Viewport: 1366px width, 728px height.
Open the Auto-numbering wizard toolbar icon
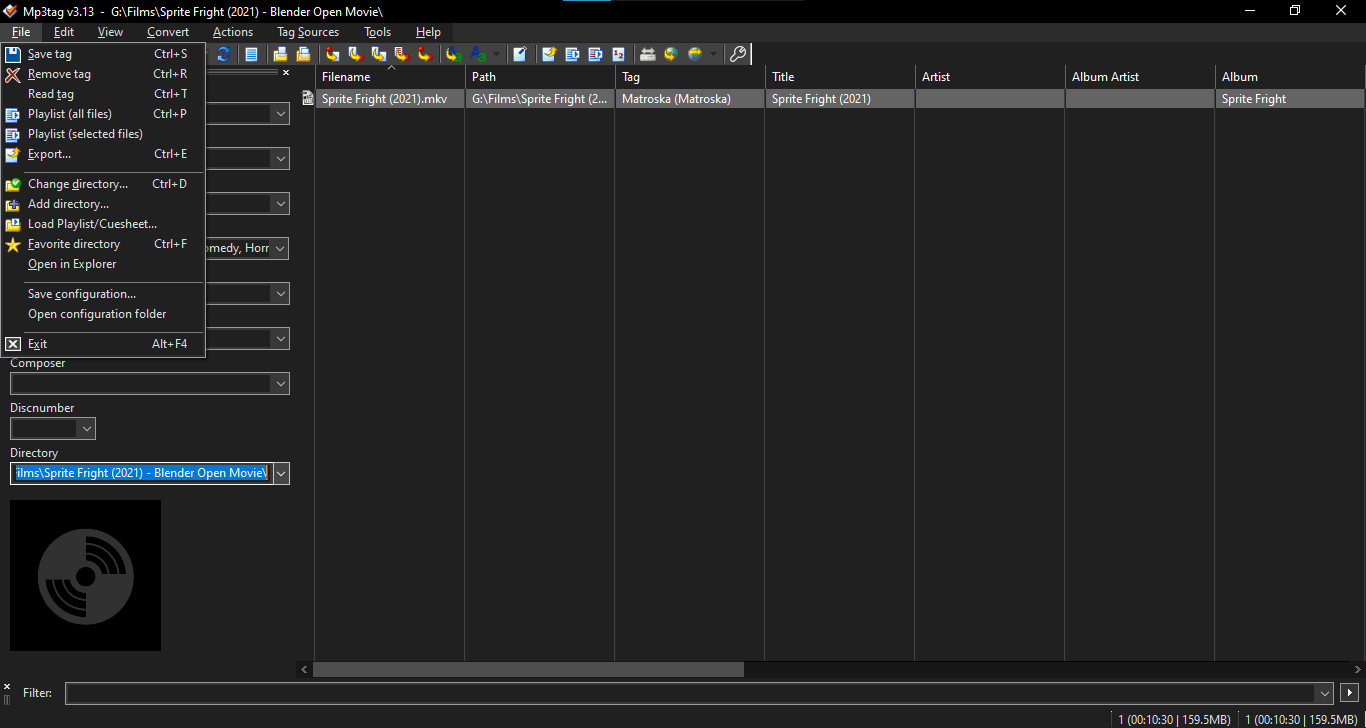tap(618, 54)
